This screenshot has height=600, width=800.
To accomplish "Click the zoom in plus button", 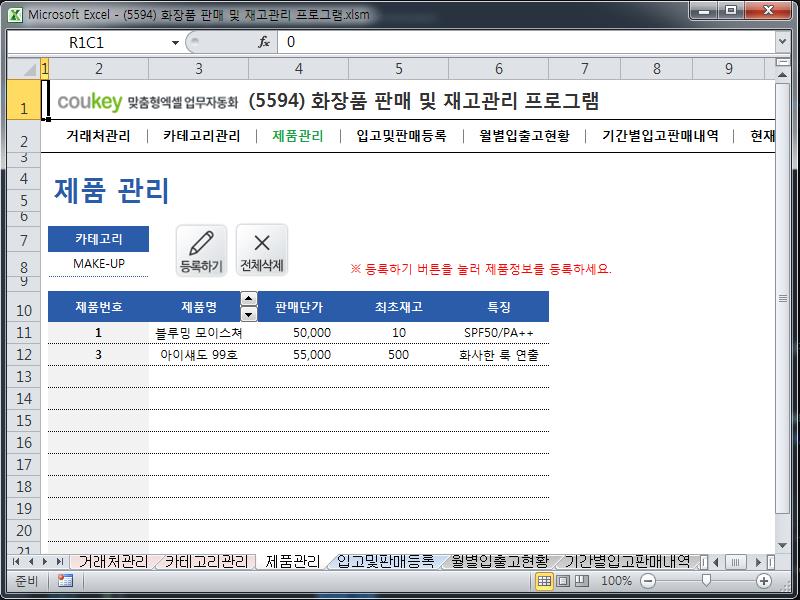I will pyautogui.click(x=764, y=581).
